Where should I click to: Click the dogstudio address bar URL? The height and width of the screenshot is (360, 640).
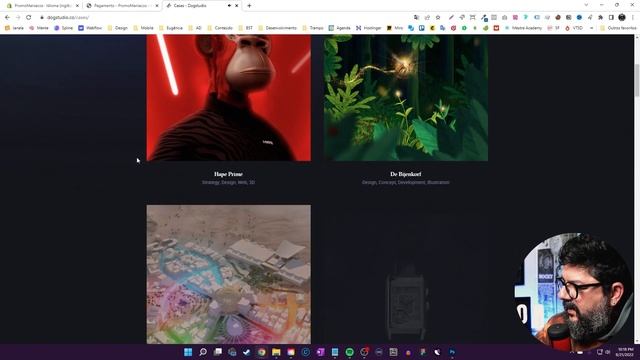(68, 18)
